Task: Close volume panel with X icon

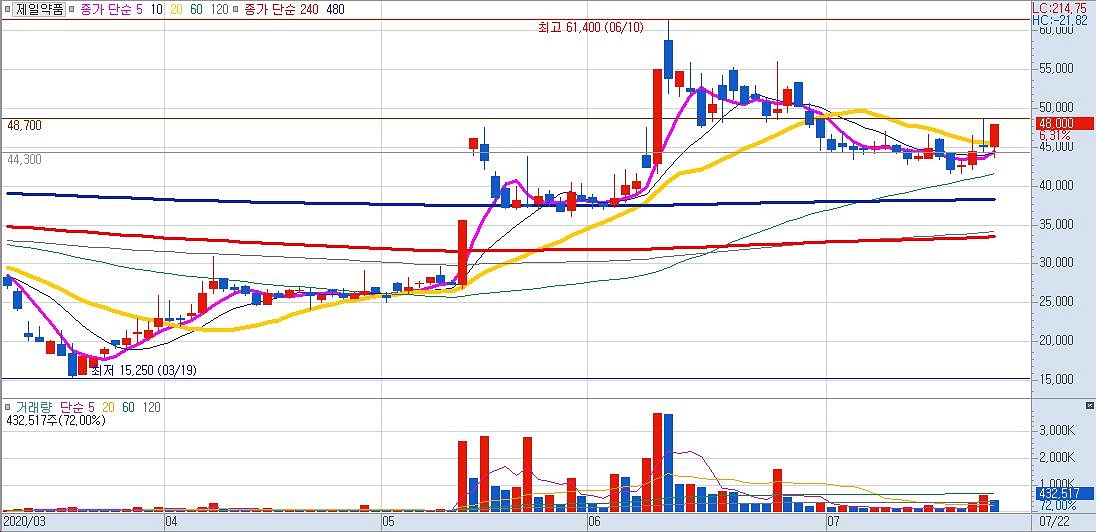Action: (1089, 405)
